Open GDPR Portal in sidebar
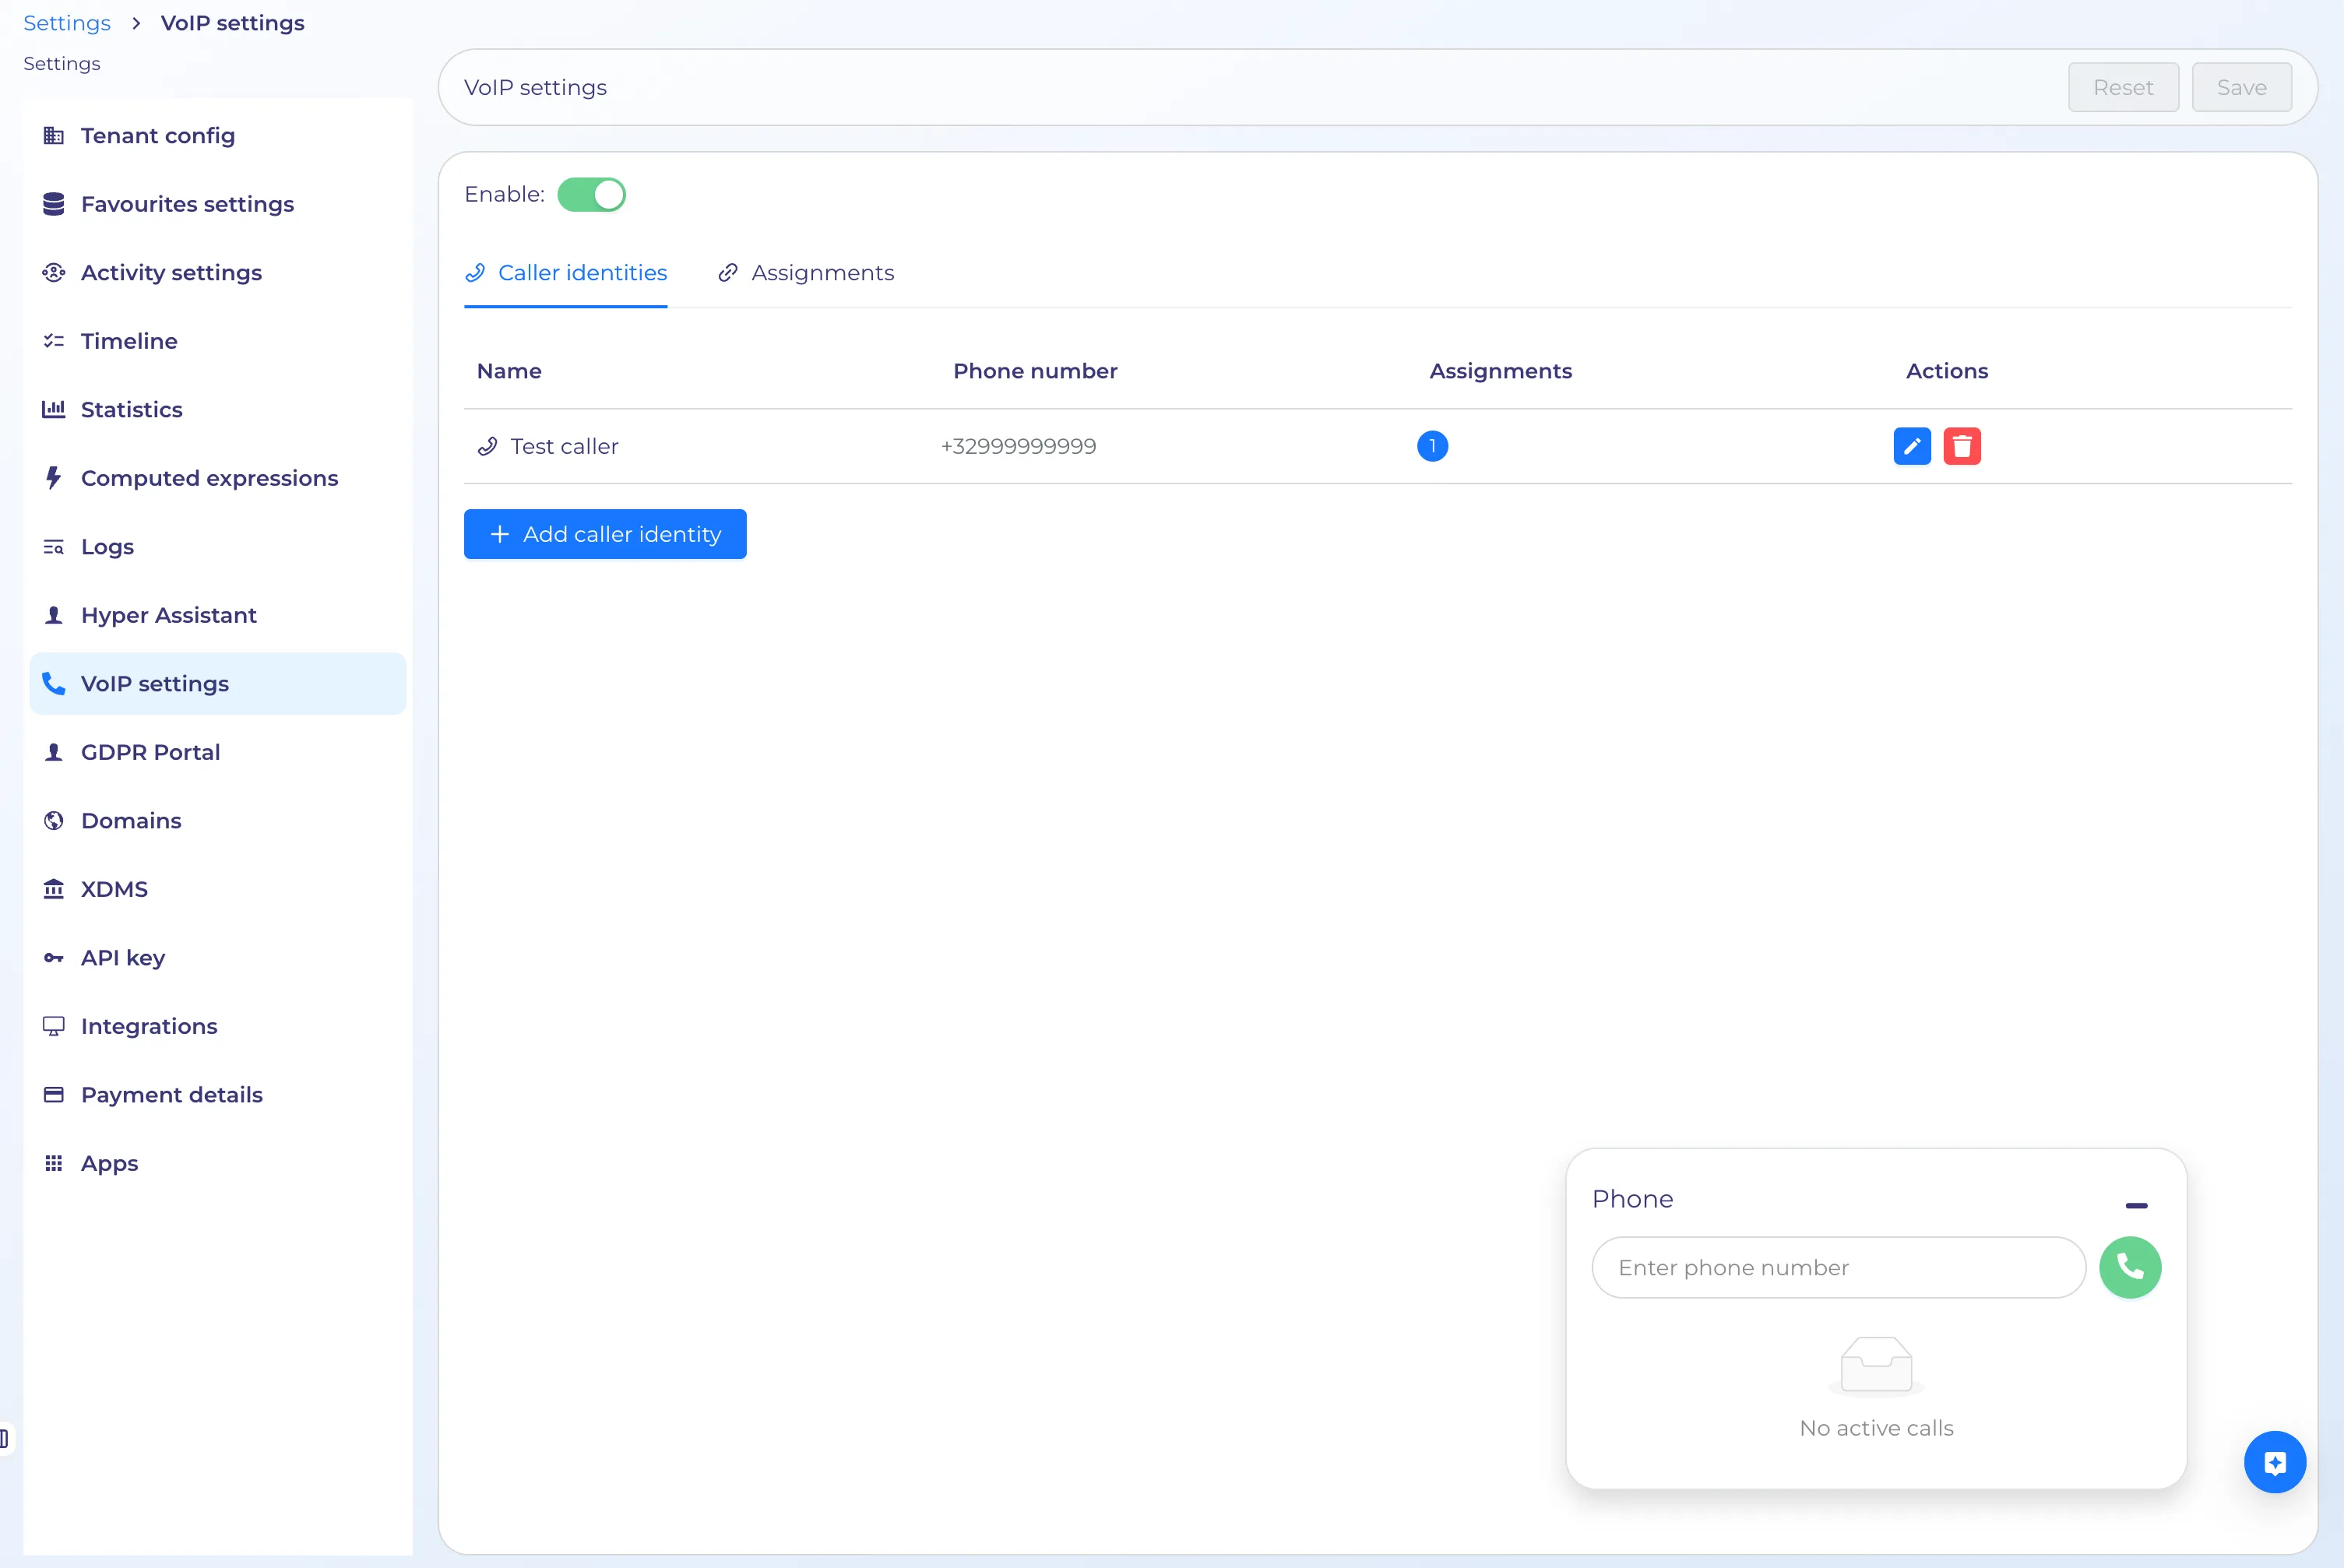 pos(218,752)
